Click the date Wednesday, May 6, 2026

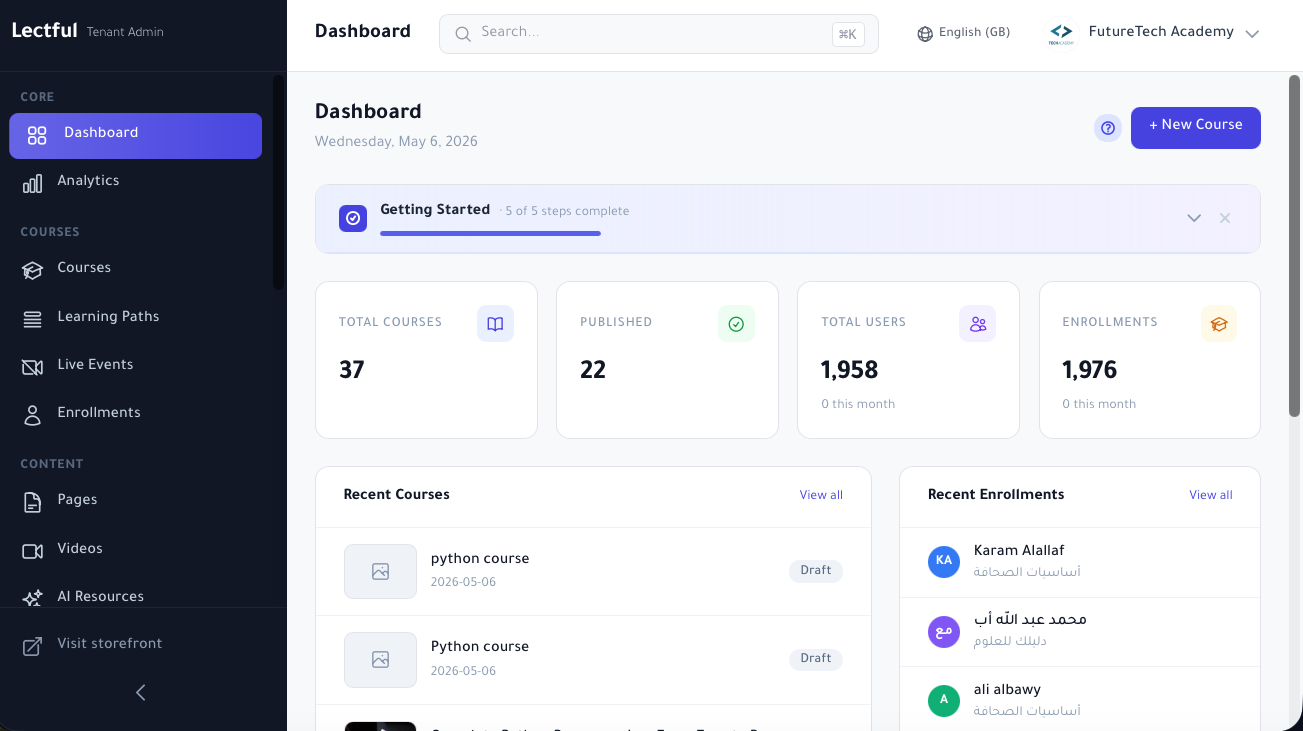(396, 142)
